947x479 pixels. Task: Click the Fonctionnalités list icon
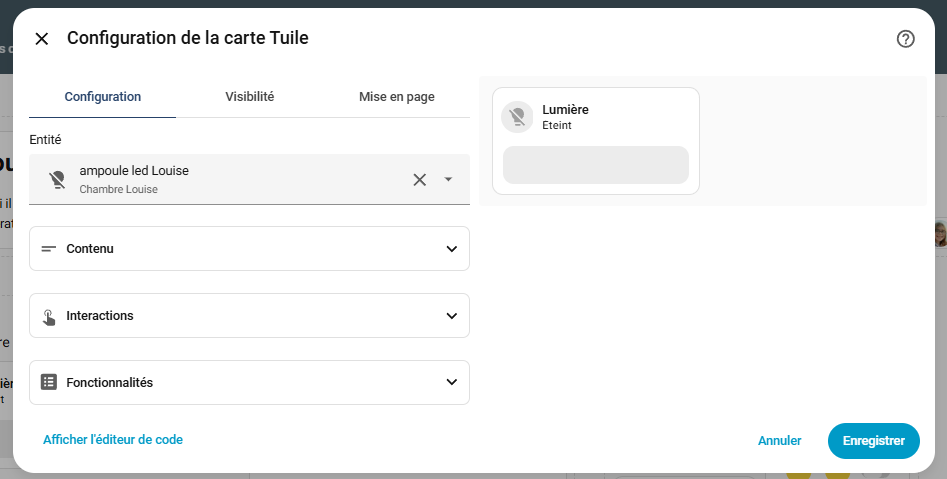48,382
